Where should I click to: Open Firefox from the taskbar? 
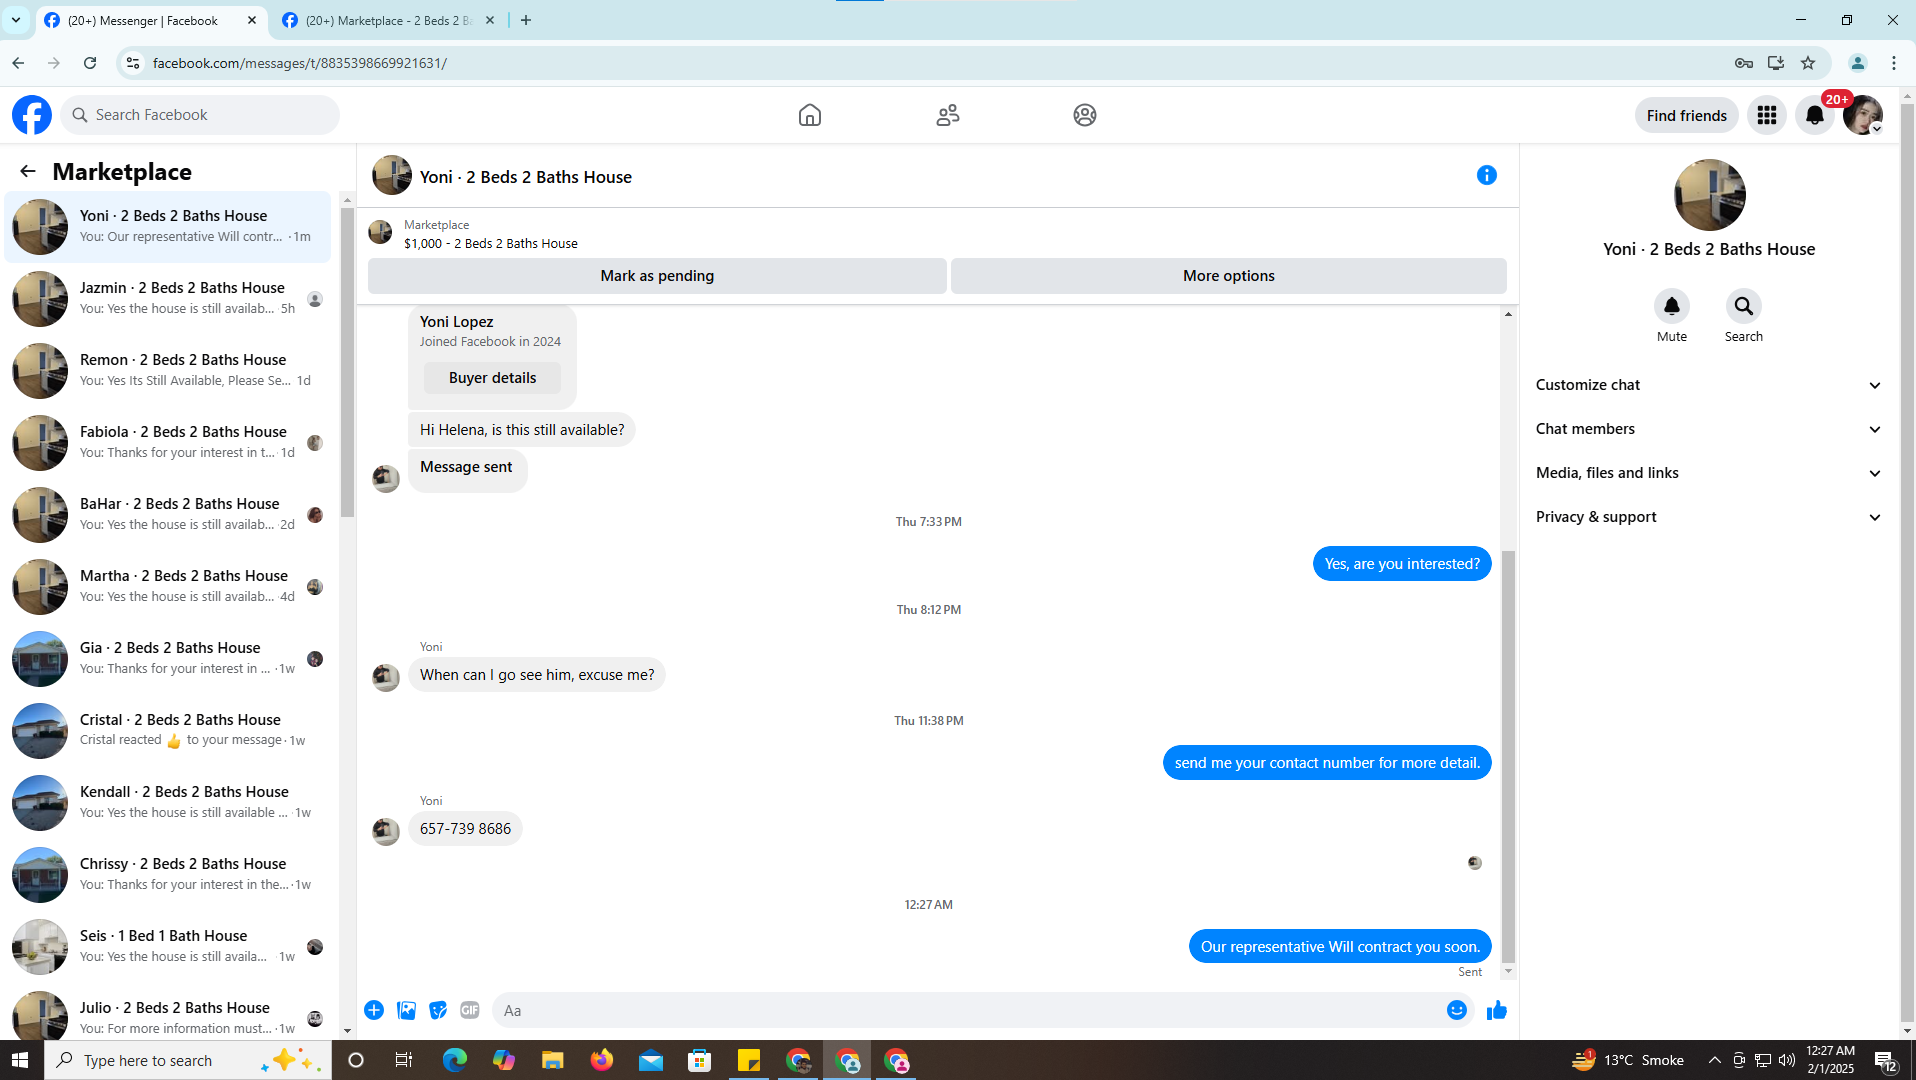coord(601,1060)
